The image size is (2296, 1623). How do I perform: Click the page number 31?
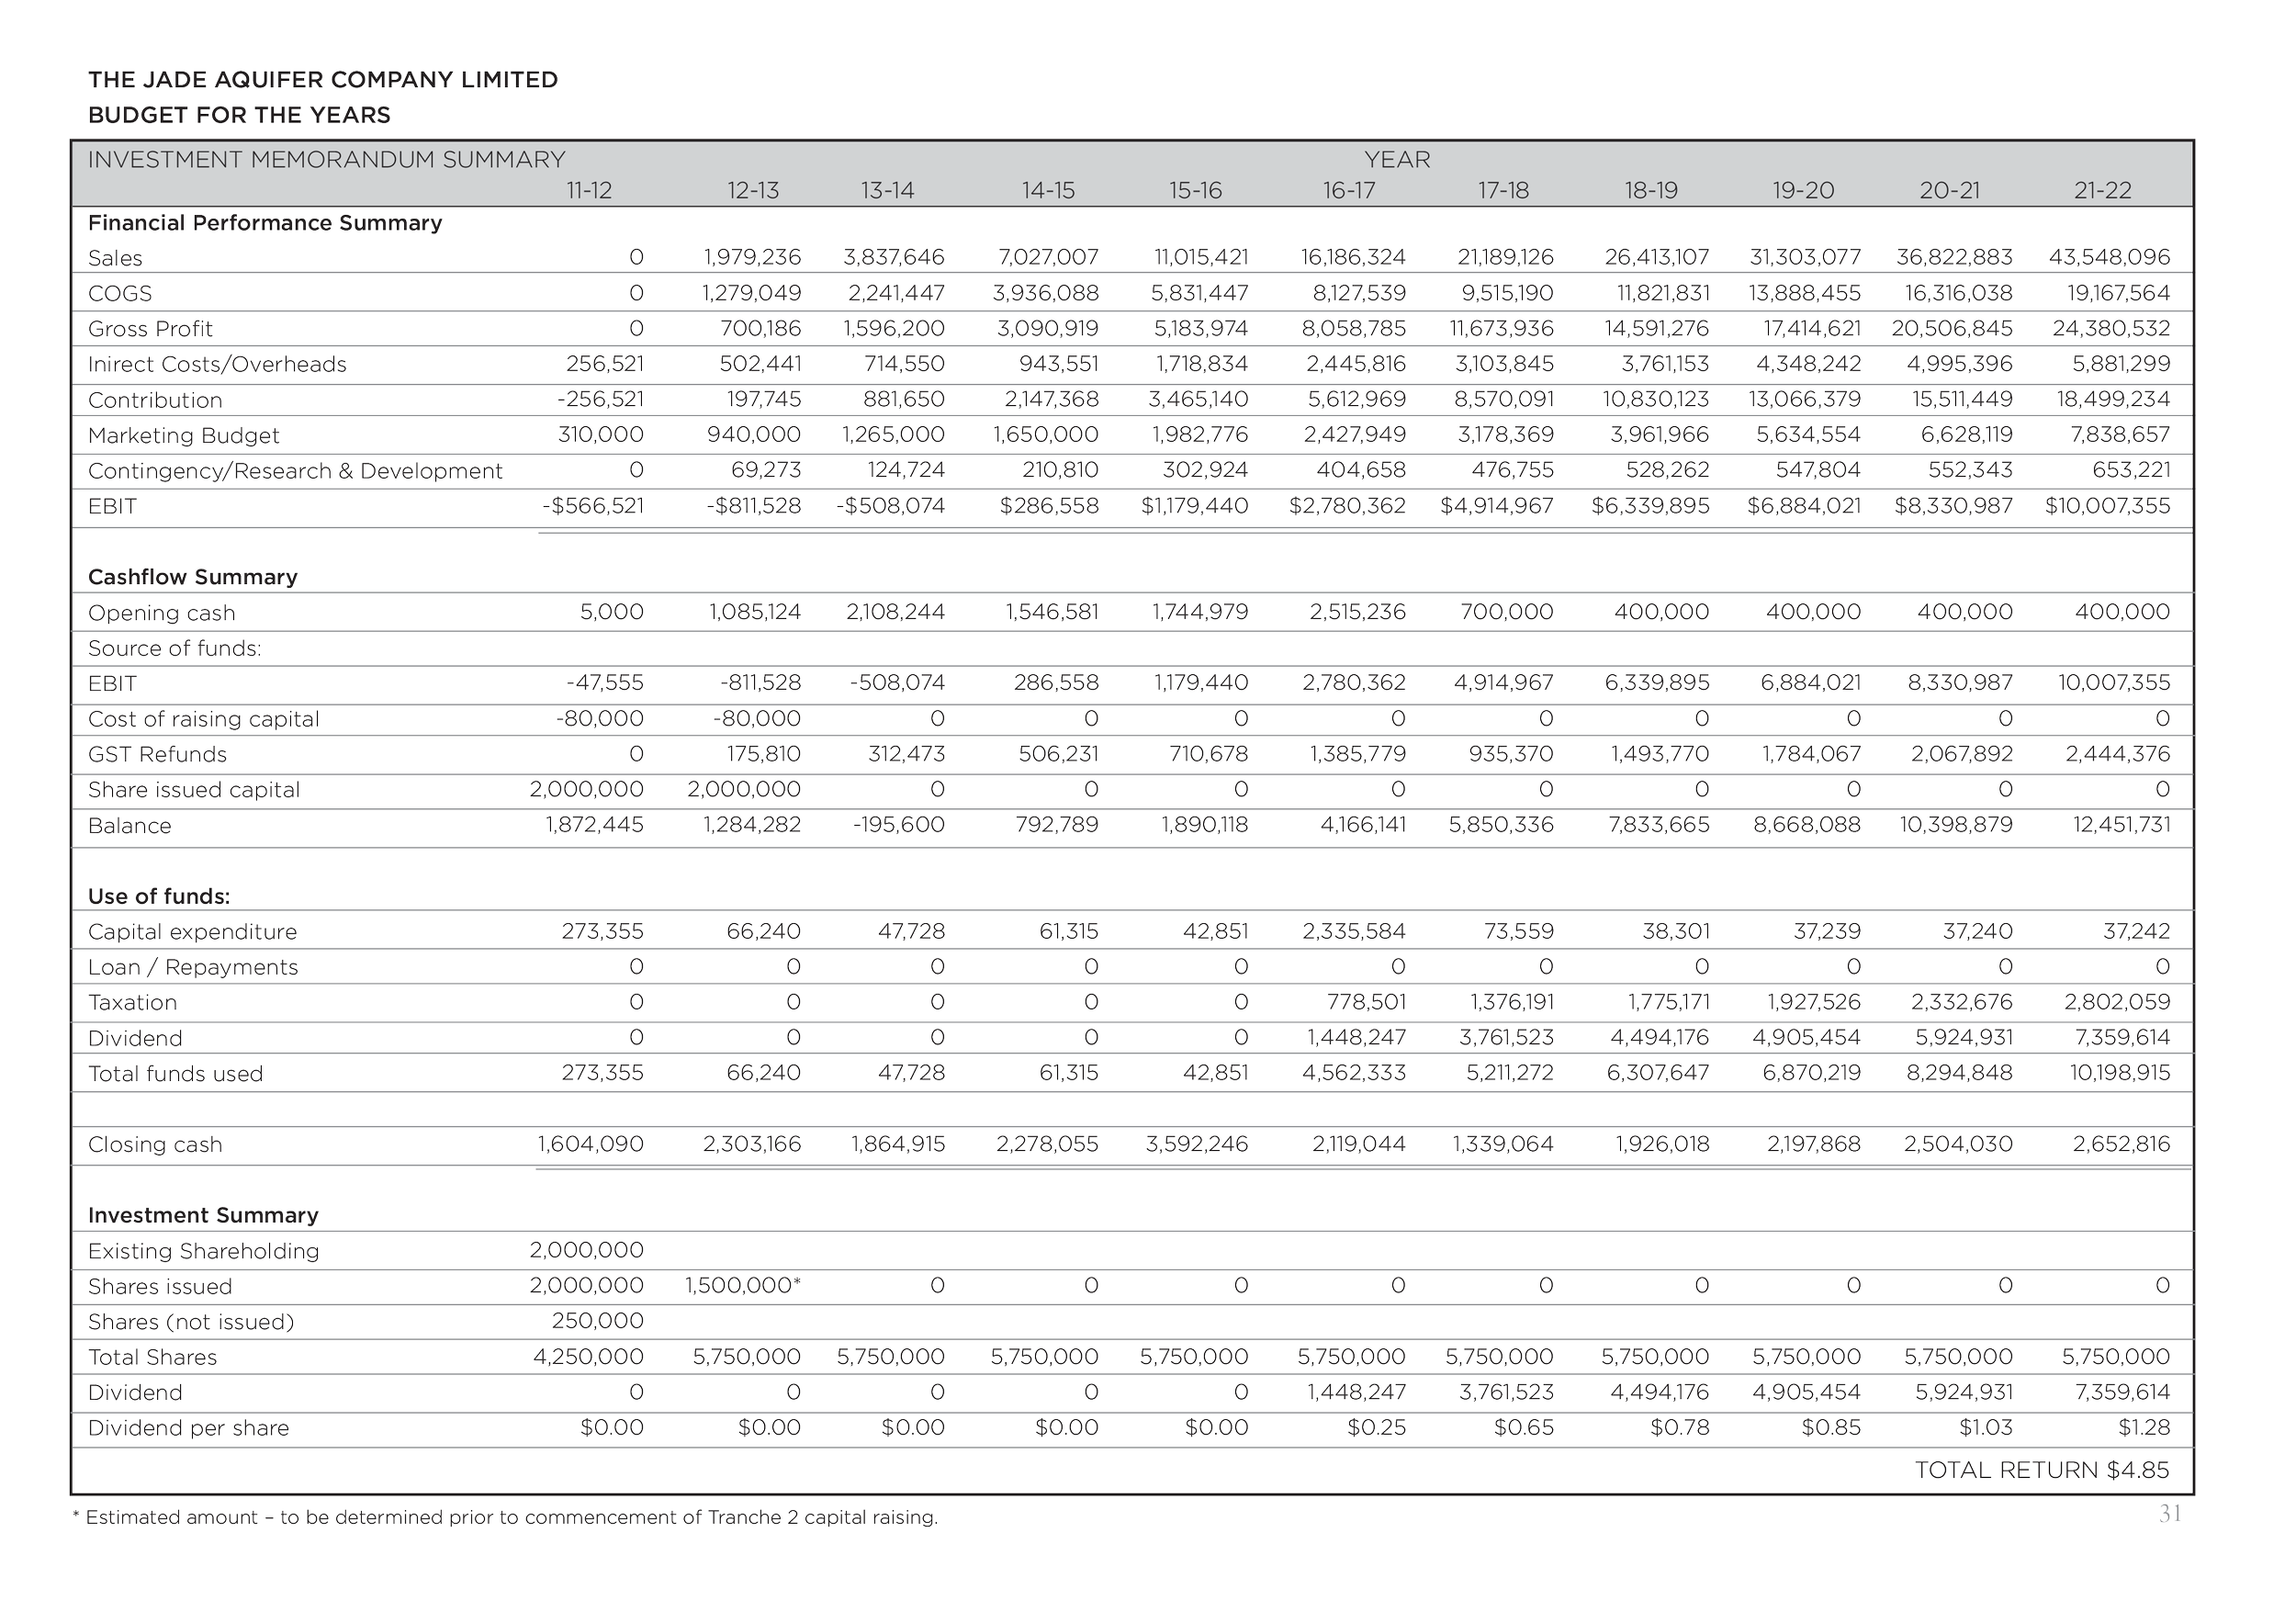(x=2169, y=1514)
